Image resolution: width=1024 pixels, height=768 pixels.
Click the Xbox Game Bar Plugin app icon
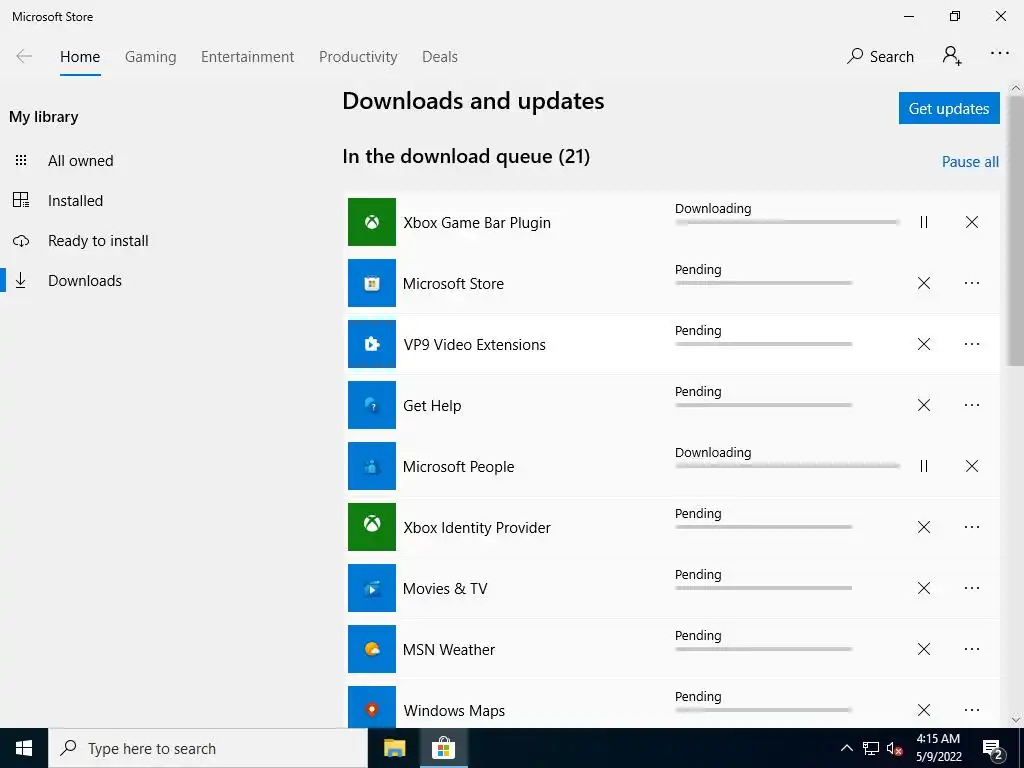click(x=372, y=222)
